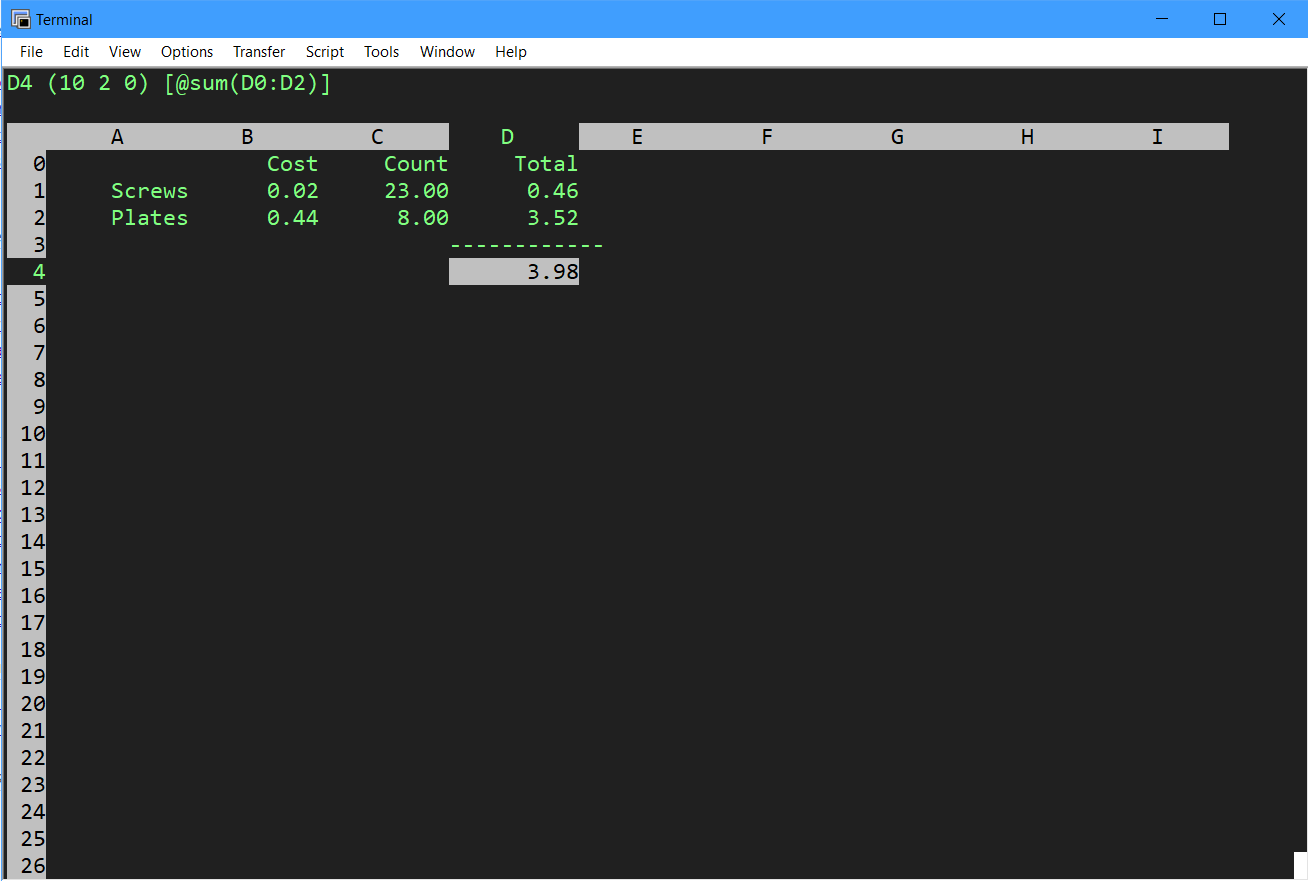
Task: Click the 3.52 total cell
Action: coord(553,218)
